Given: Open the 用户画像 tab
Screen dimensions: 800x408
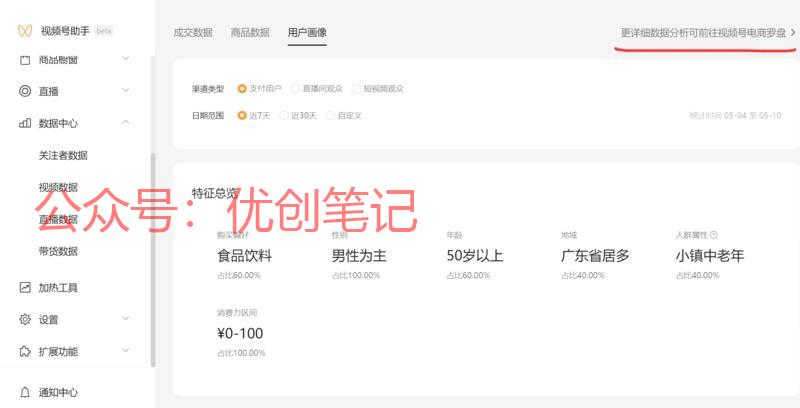Looking at the screenshot, I should click(x=307, y=33).
